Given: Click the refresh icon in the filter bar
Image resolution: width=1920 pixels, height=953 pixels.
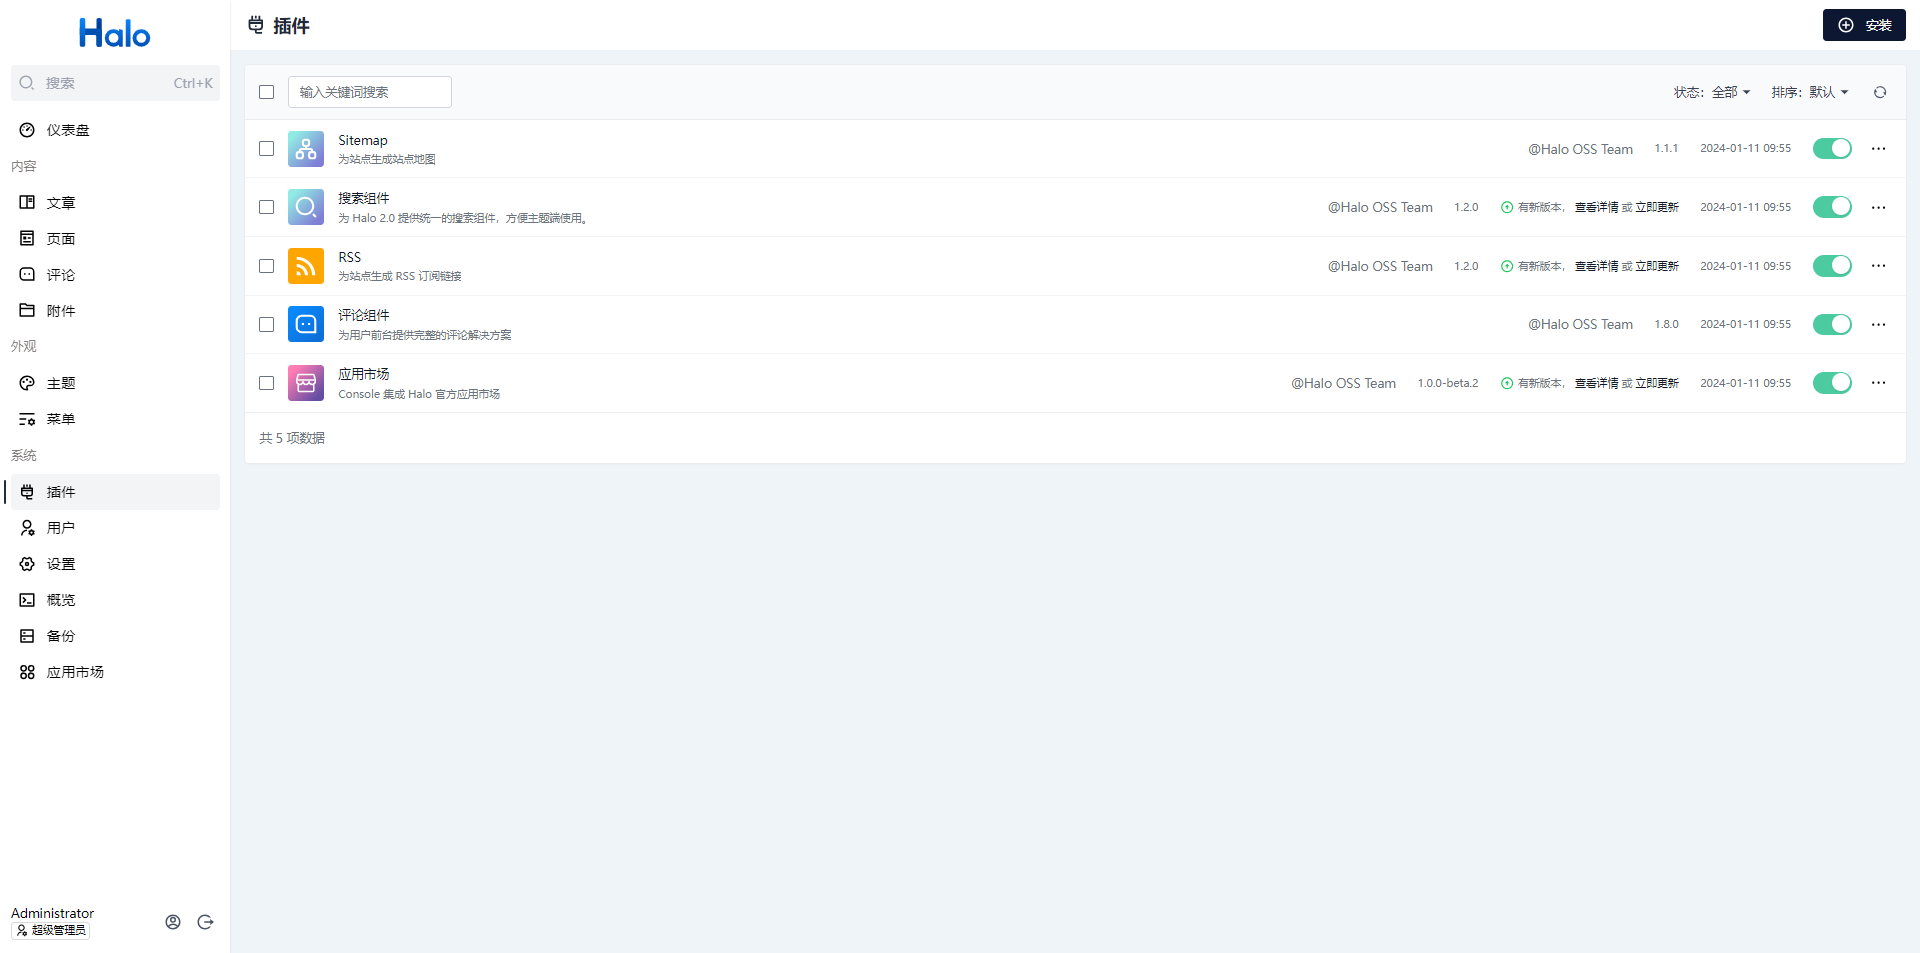Looking at the screenshot, I should tap(1880, 92).
